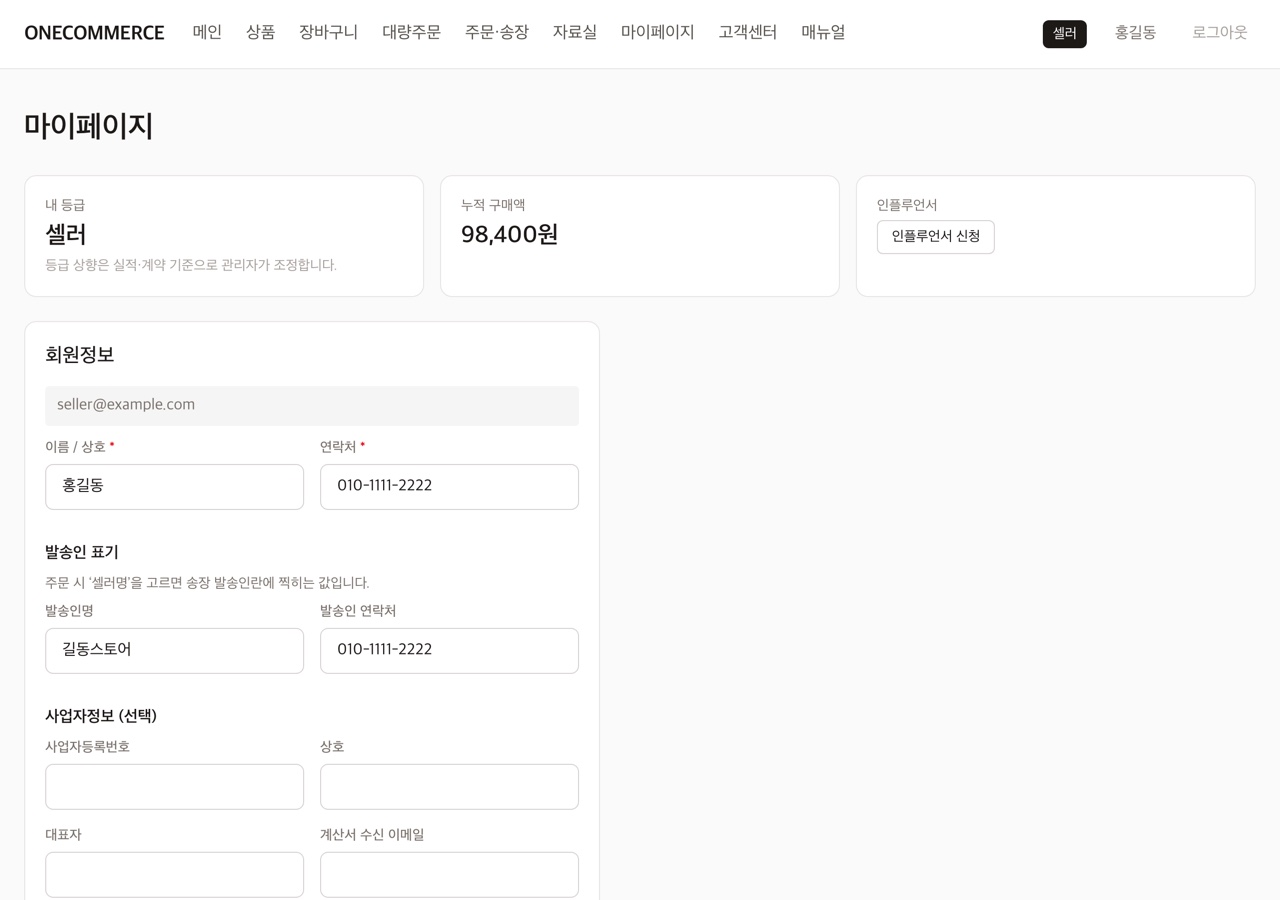Click the seller@example.com email field
Viewport: 1280px width, 900px height.
[x=312, y=405]
